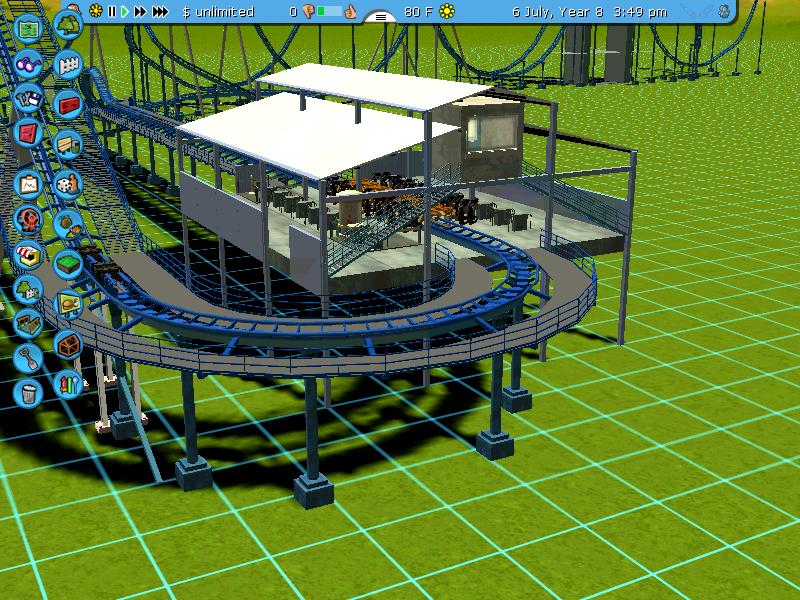Viewport: 800px width, 600px height.
Task: Open the rides Ferris wheel icon
Action: coord(28,218)
